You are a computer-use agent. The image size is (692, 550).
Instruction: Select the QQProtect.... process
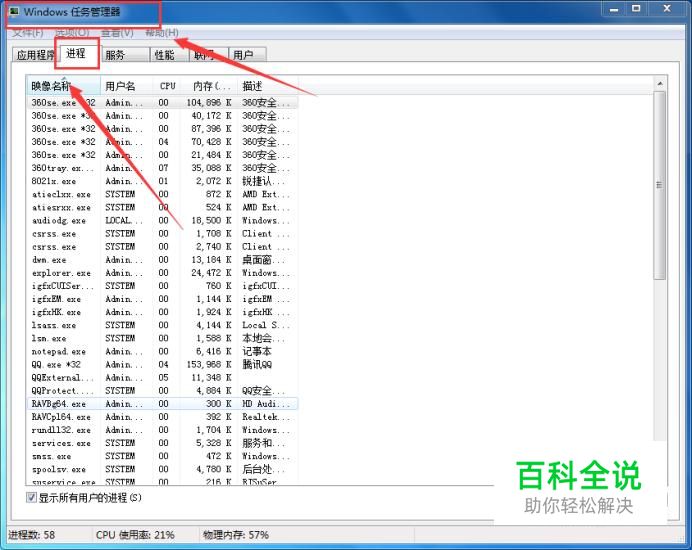[x=162, y=391]
